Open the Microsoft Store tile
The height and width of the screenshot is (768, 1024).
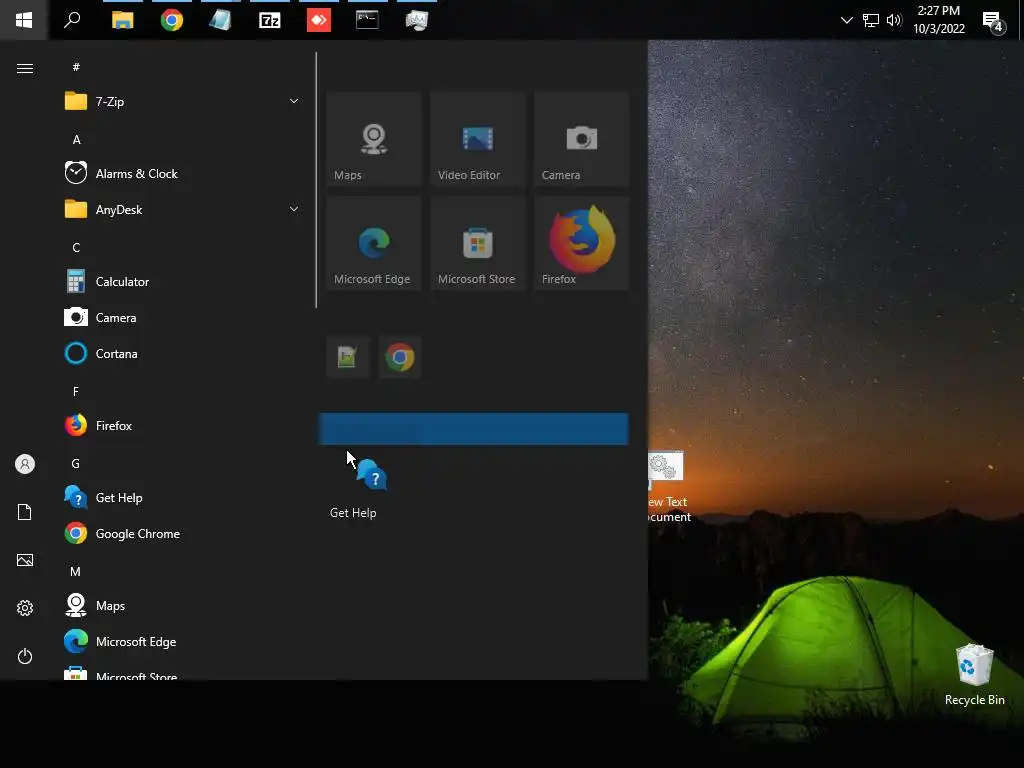point(477,243)
